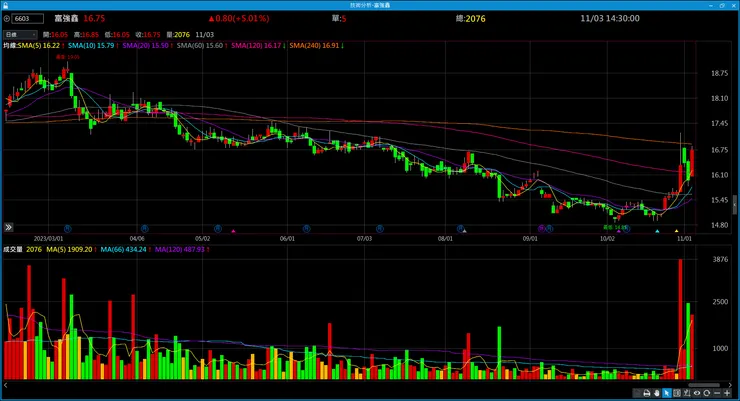
Task: Open the 日線 period dropdown
Action: pos(20,34)
